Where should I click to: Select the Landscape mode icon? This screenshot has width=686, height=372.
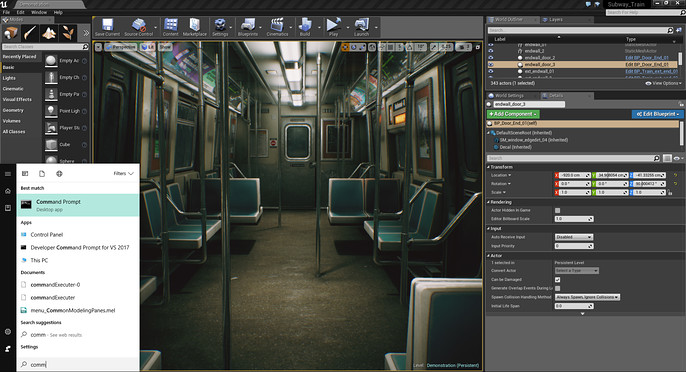tap(49, 33)
